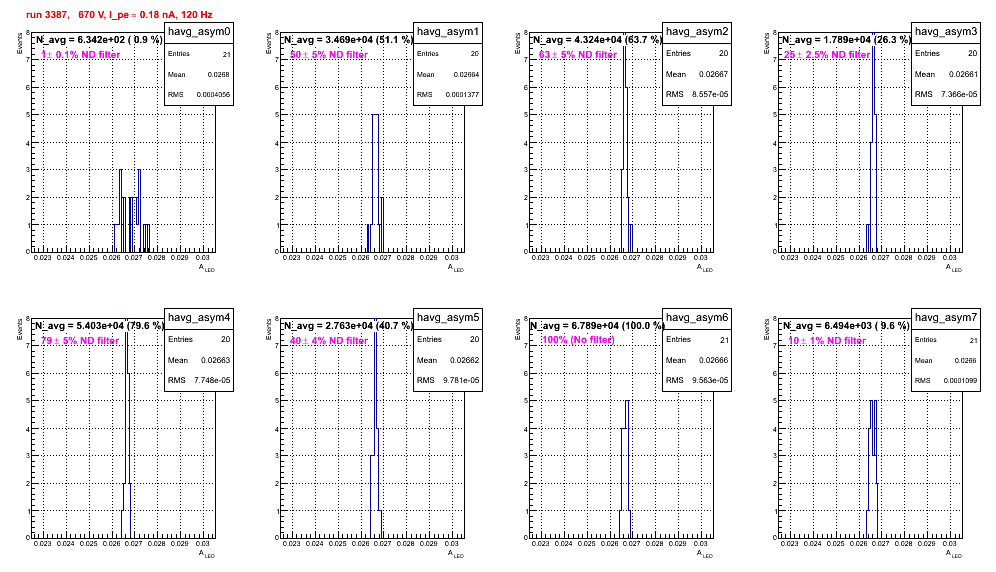The image size is (996, 572).
Task: Click Entries 20 row in havg_asym5 stats
Action: coord(448,340)
